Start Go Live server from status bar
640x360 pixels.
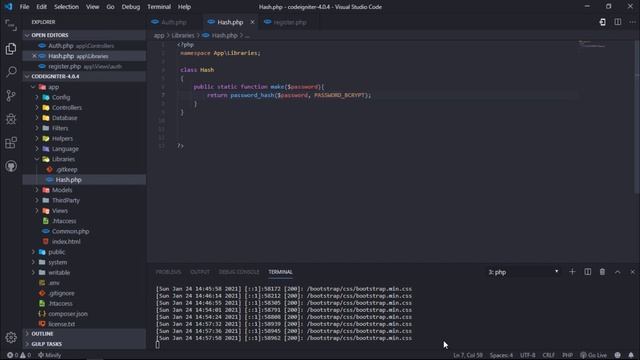(x=593, y=355)
